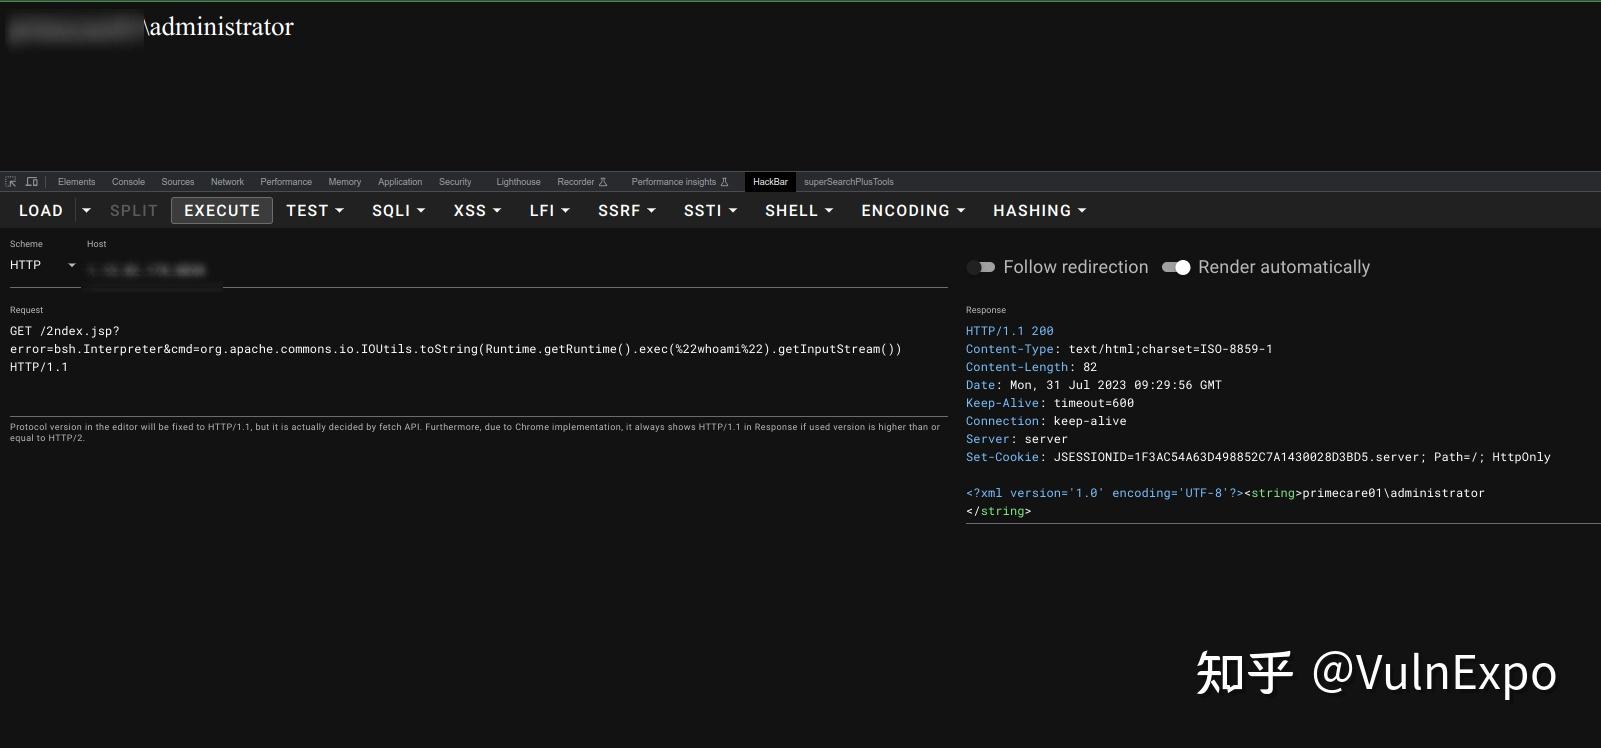The image size is (1601, 748).
Task: Open the Performance insights tab
Action: click(680, 182)
